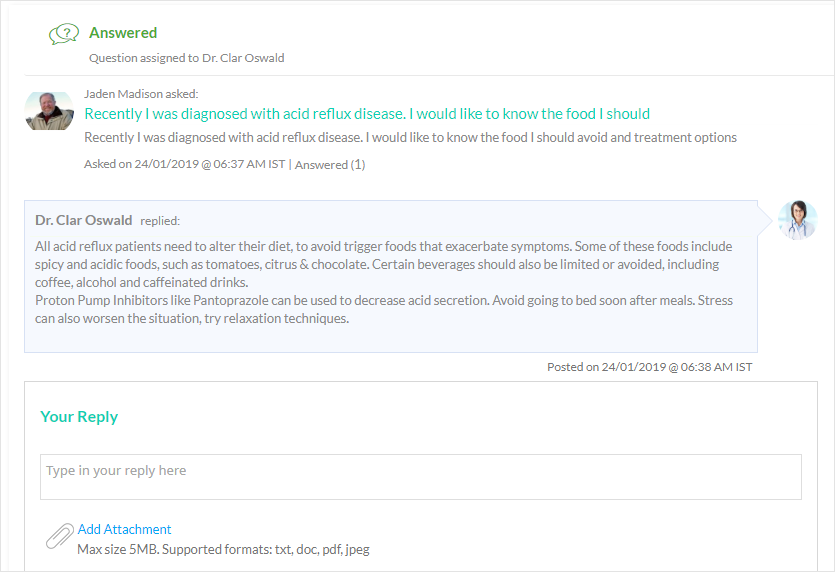Click the gray question description text

[410, 137]
